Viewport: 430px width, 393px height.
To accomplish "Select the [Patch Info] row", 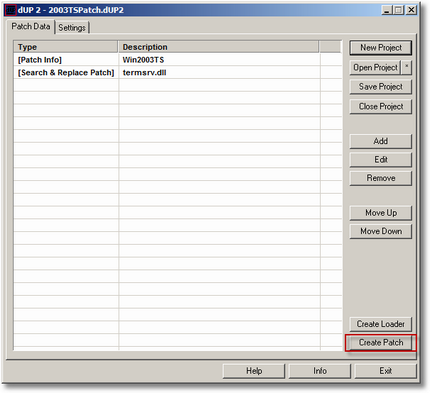I will point(178,60).
